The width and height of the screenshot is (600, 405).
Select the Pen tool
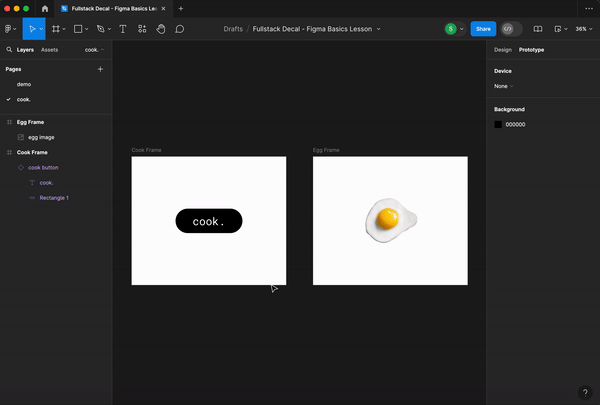(100, 29)
